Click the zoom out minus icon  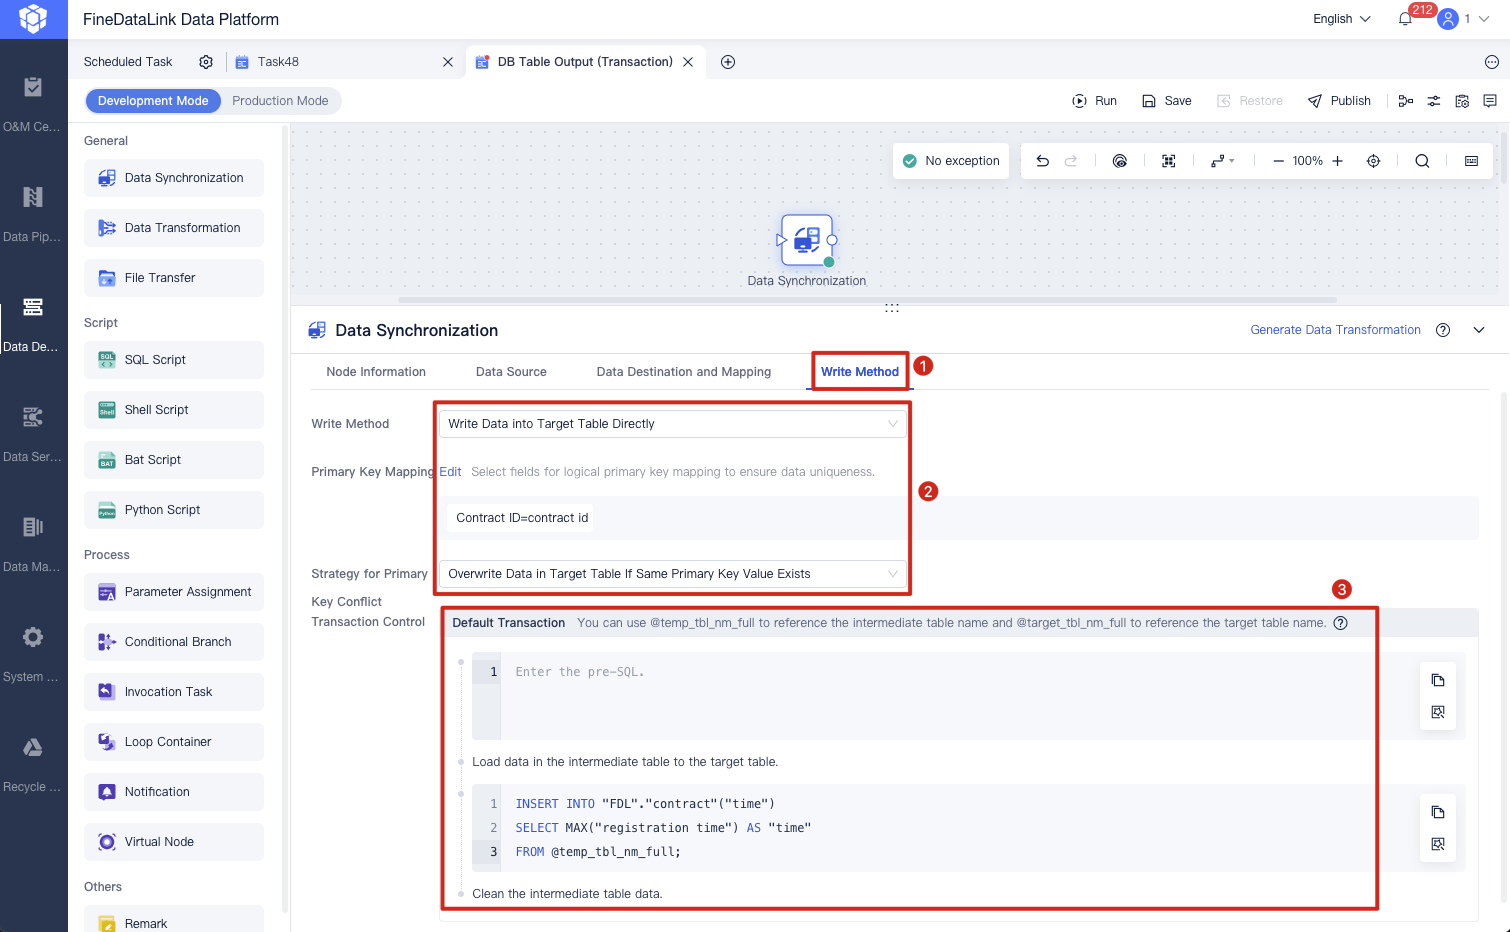point(1278,161)
